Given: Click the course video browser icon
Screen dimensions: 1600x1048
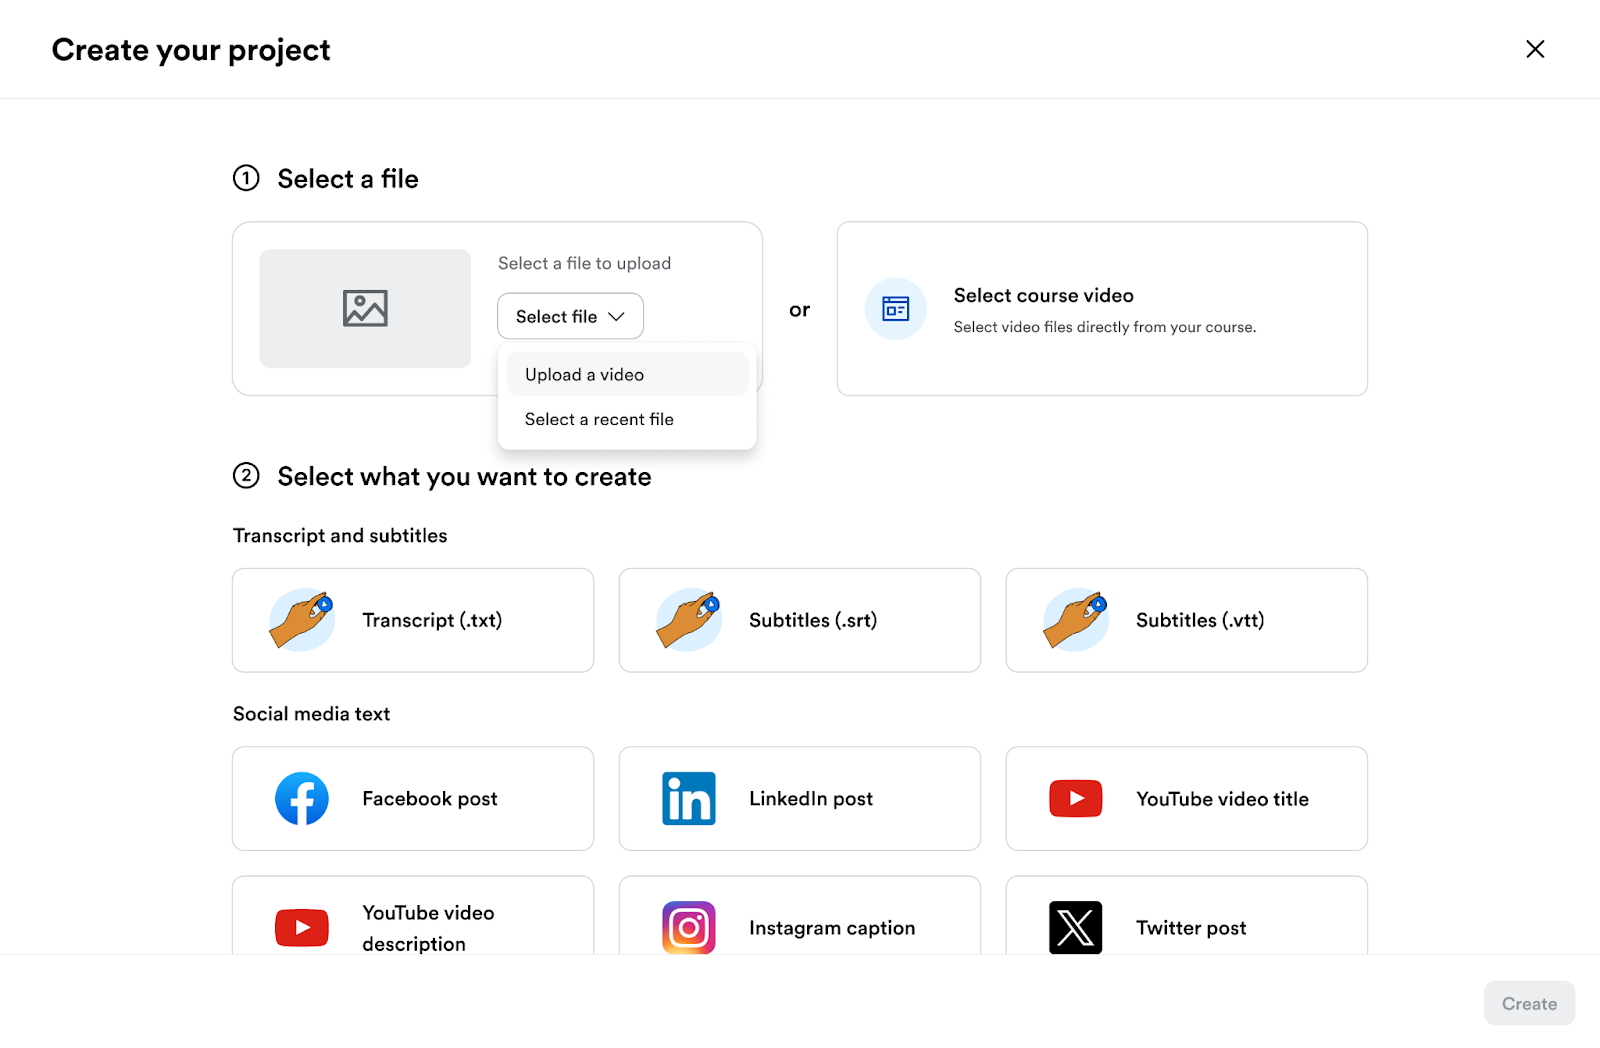Looking at the screenshot, I should pos(896,309).
